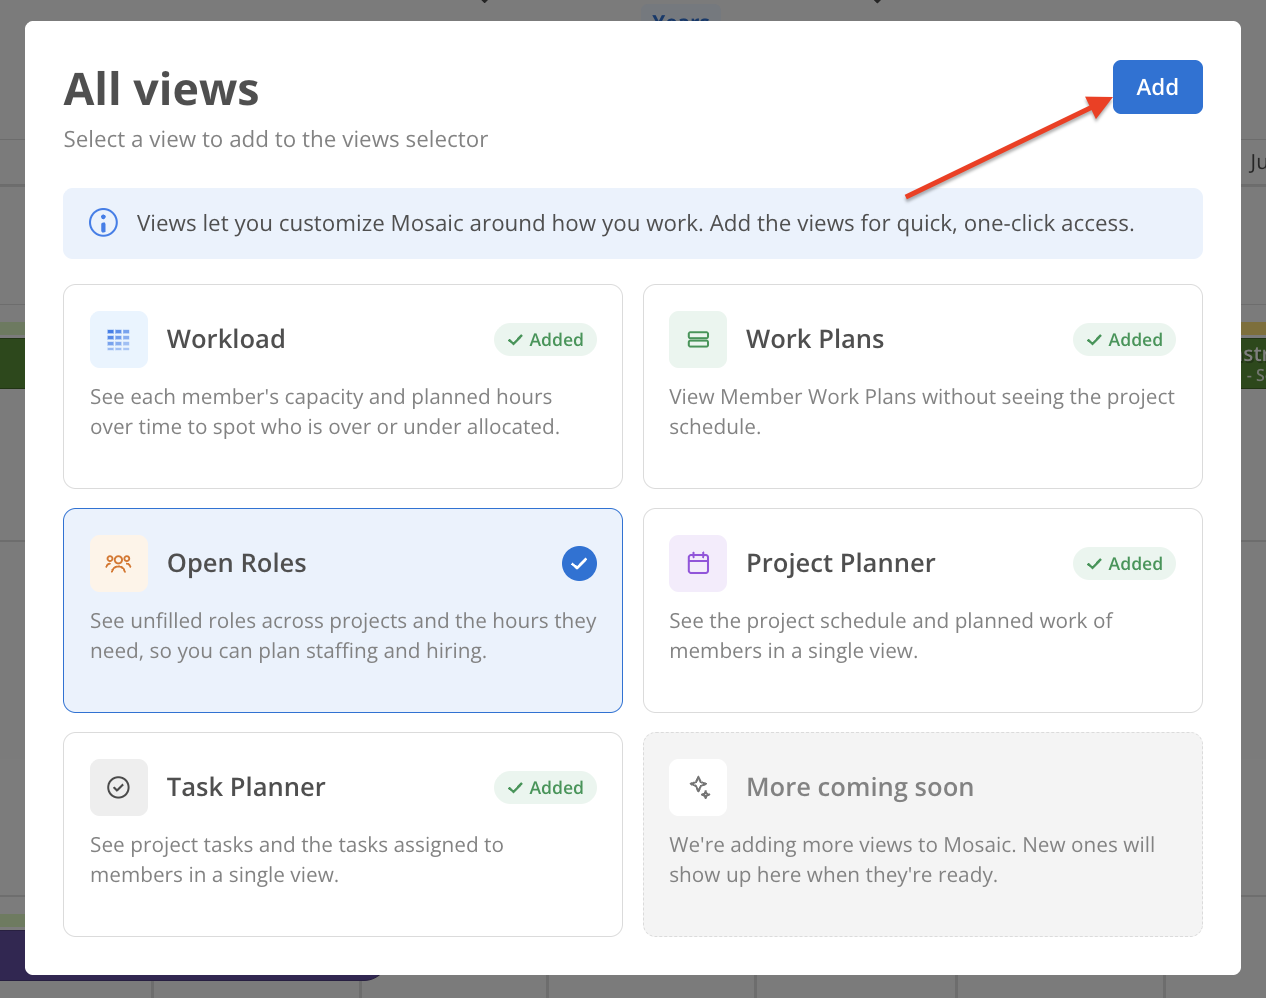
Task: Click the Added badge on Task Planner card
Action: point(545,787)
